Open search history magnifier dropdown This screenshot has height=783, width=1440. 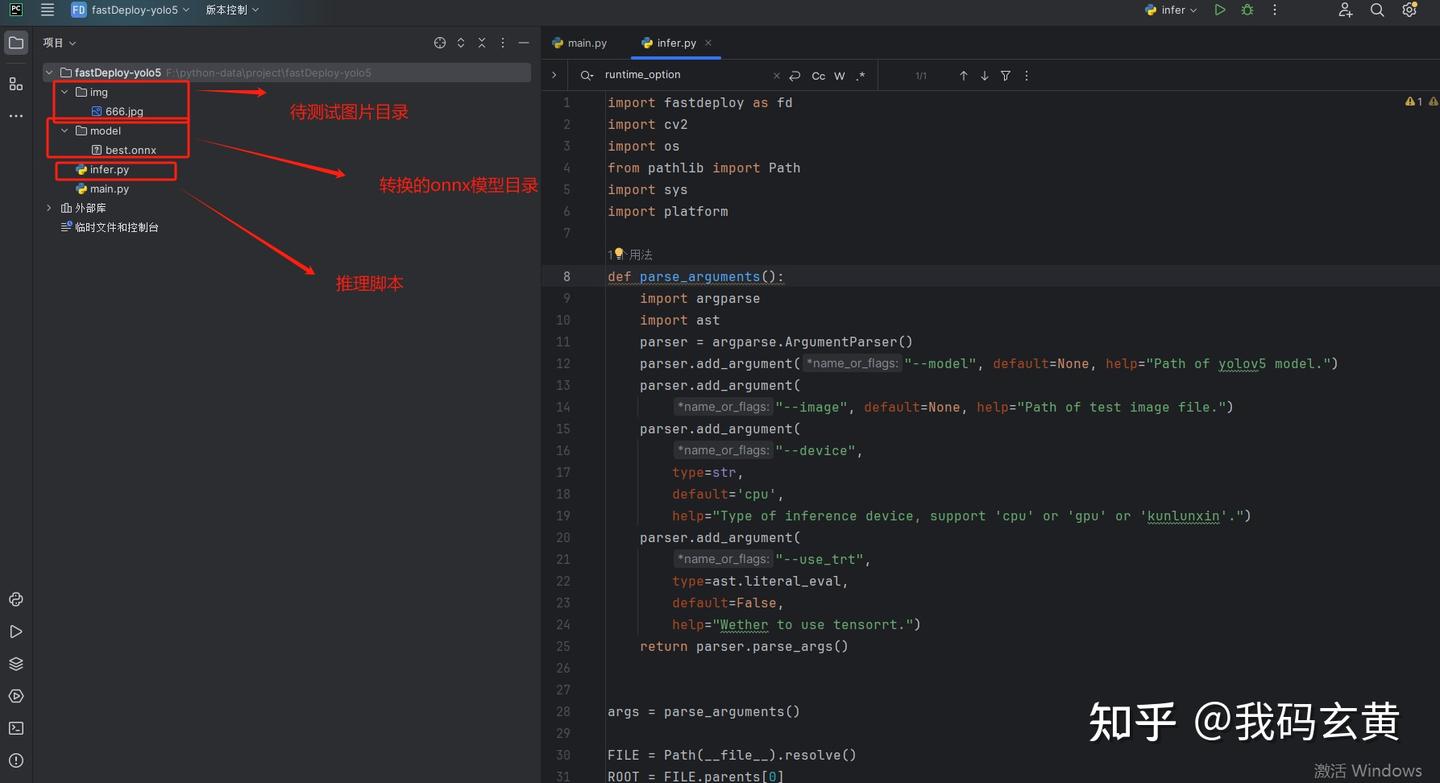(587, 76)
